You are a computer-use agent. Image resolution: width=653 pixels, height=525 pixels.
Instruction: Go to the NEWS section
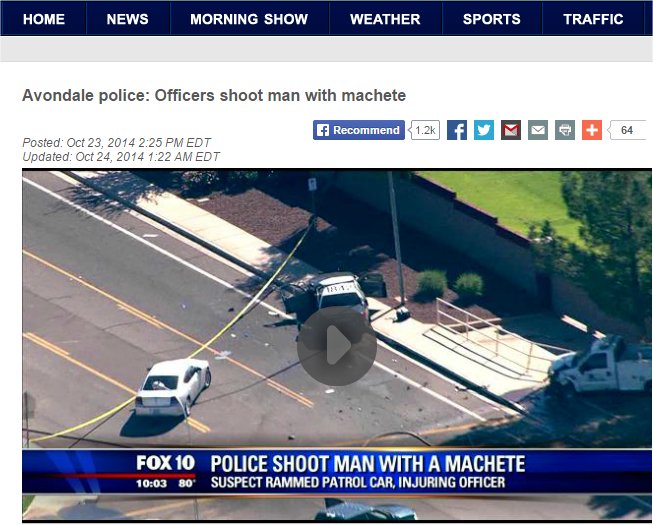[127, 19]
